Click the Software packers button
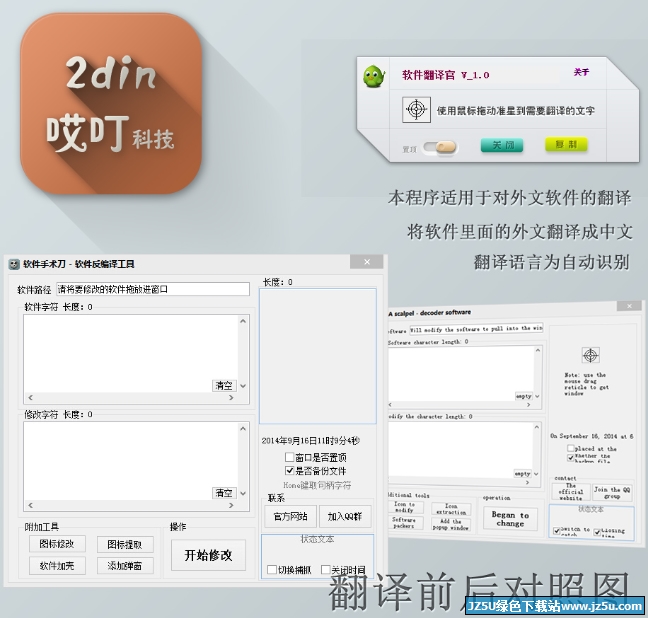 tap(405, 523)
